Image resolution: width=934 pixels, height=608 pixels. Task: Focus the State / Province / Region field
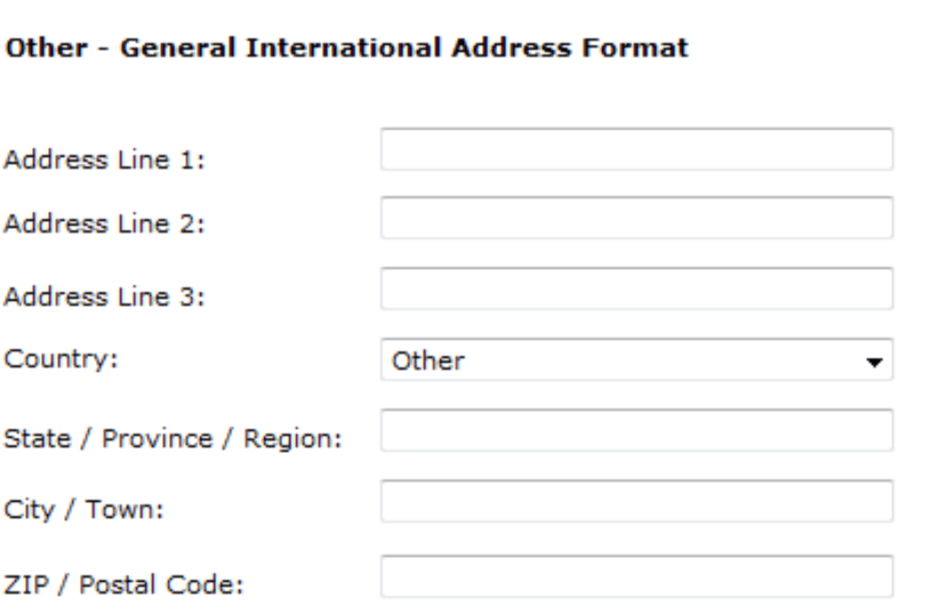click(x=636, y=431)
